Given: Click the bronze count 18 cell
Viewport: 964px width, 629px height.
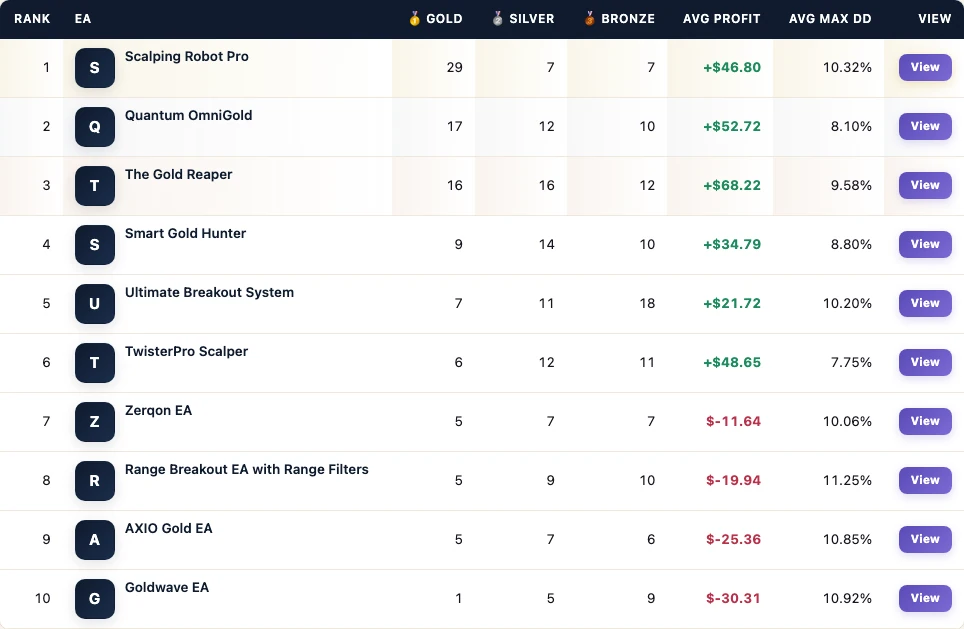Looking at the screenshot, I should pyautogui.click(x=647, y=304).
